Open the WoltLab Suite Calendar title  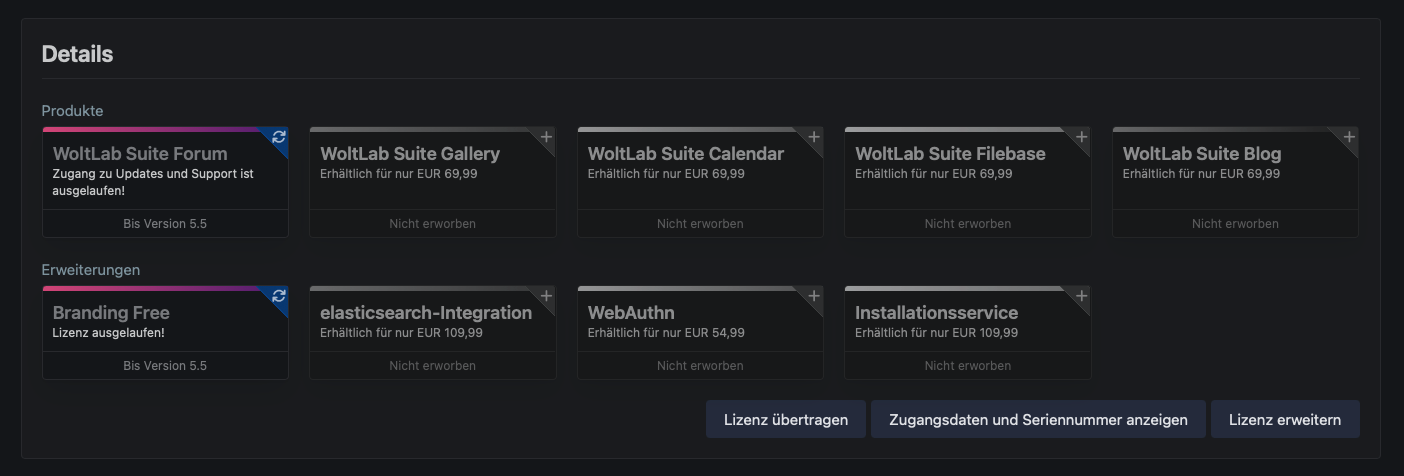click(686, 154)
